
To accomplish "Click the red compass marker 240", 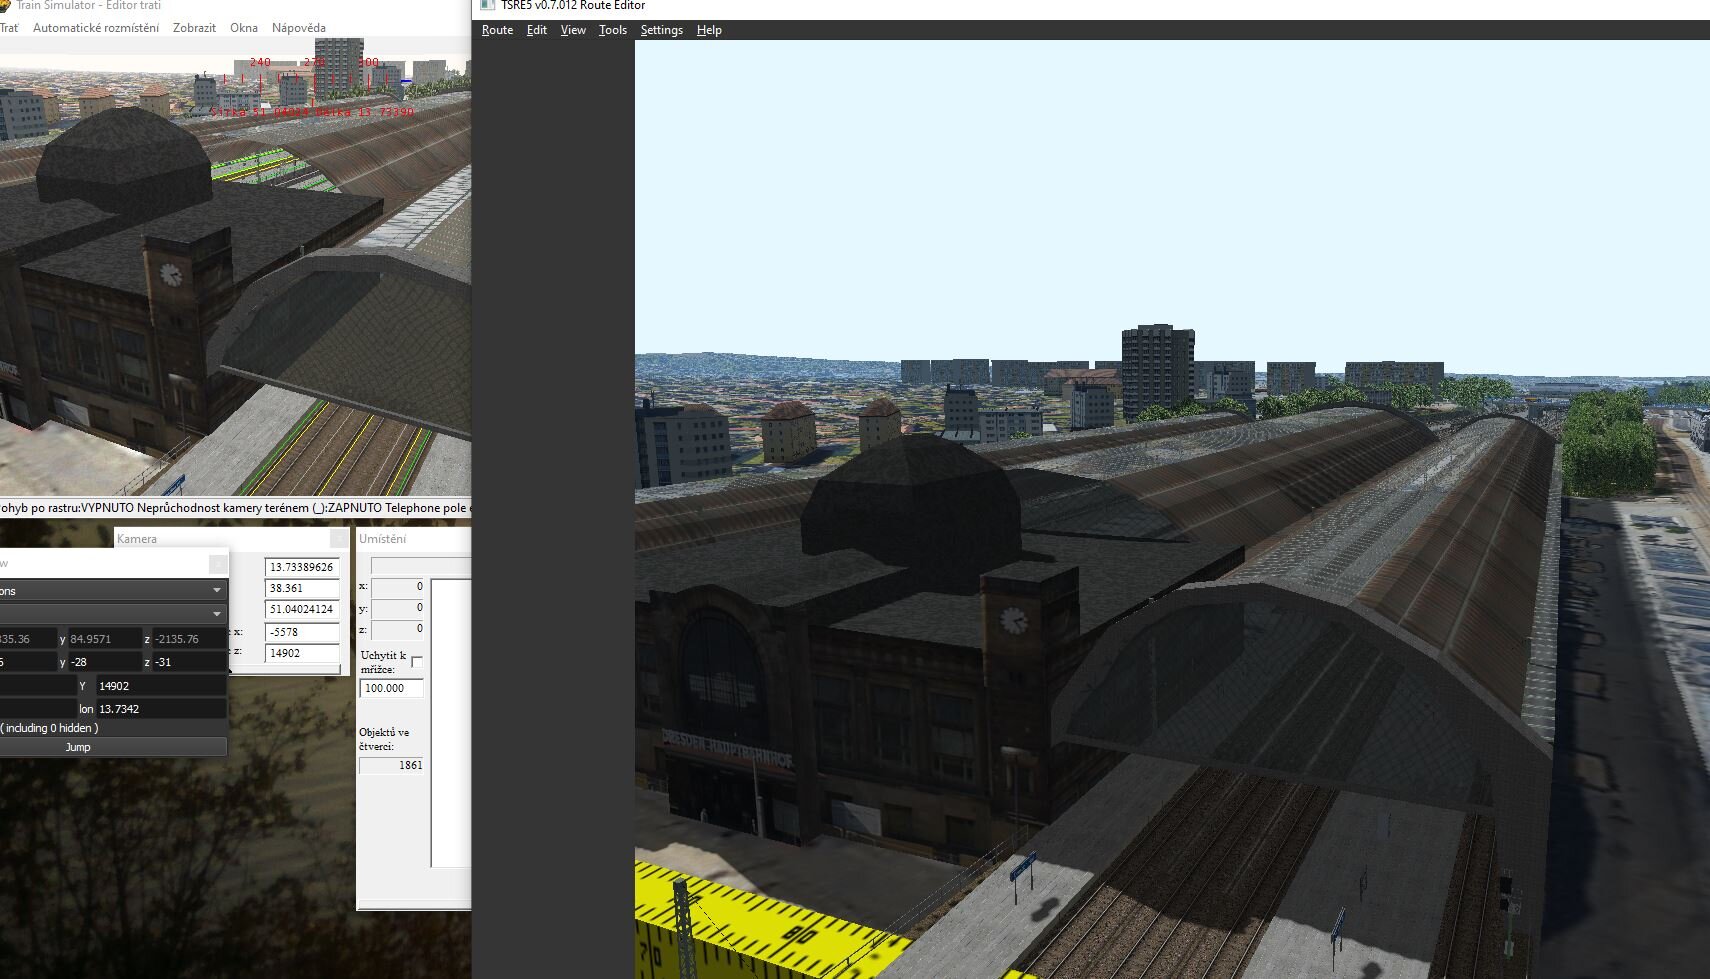I will coord(260,62).
